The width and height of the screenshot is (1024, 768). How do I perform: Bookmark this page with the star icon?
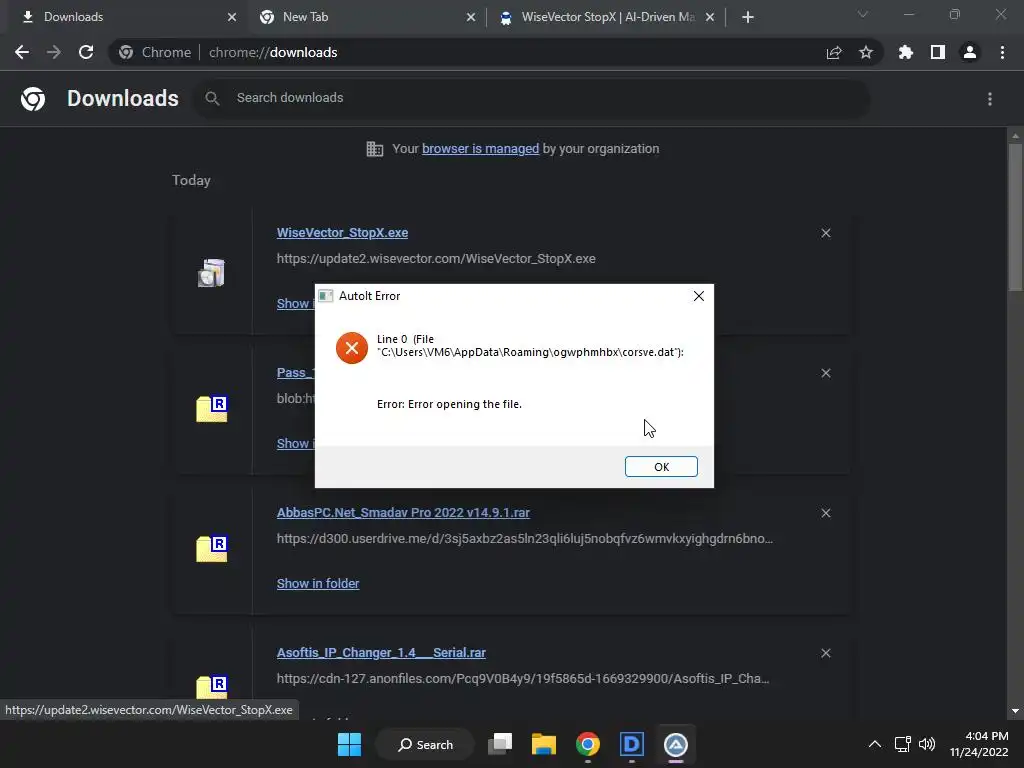[x=866, y=52]
